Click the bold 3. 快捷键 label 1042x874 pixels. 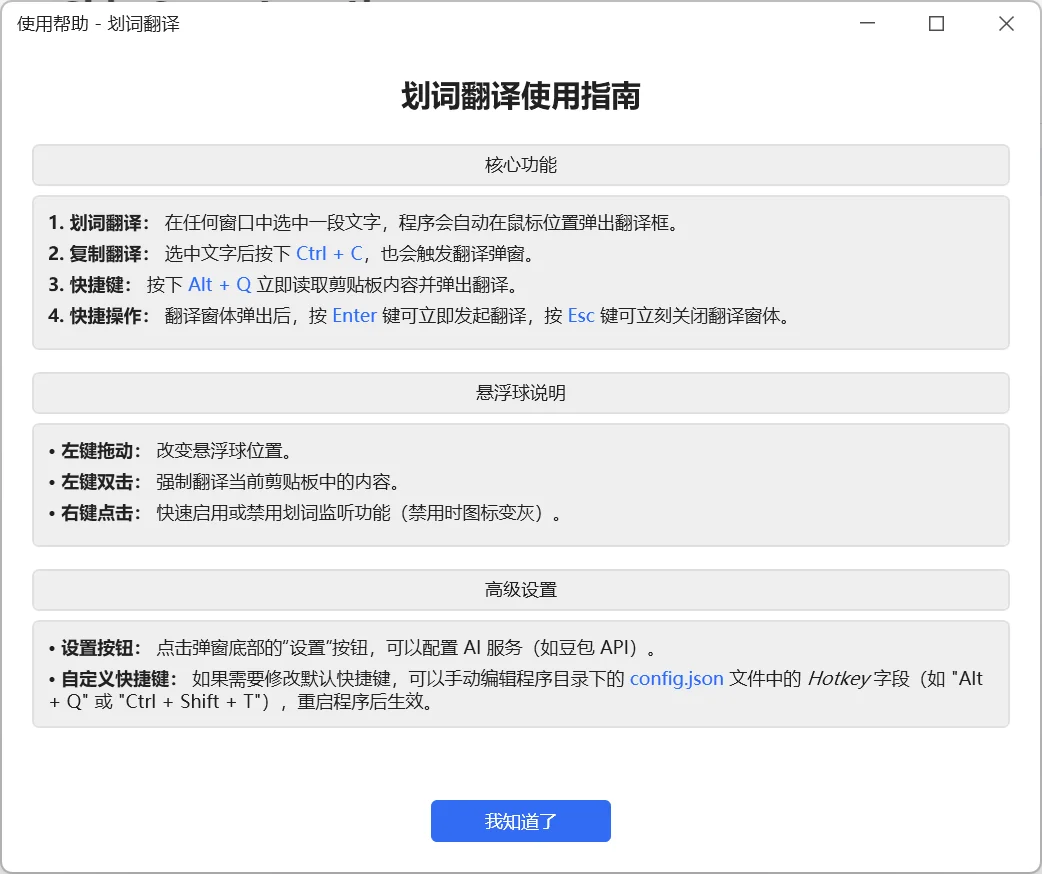(x=90, y=284)
